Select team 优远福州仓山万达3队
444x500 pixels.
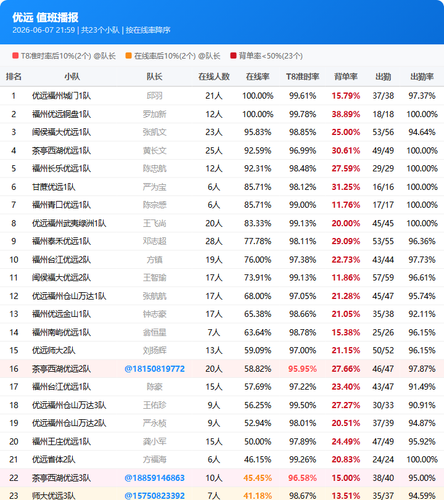click(69, 405)
